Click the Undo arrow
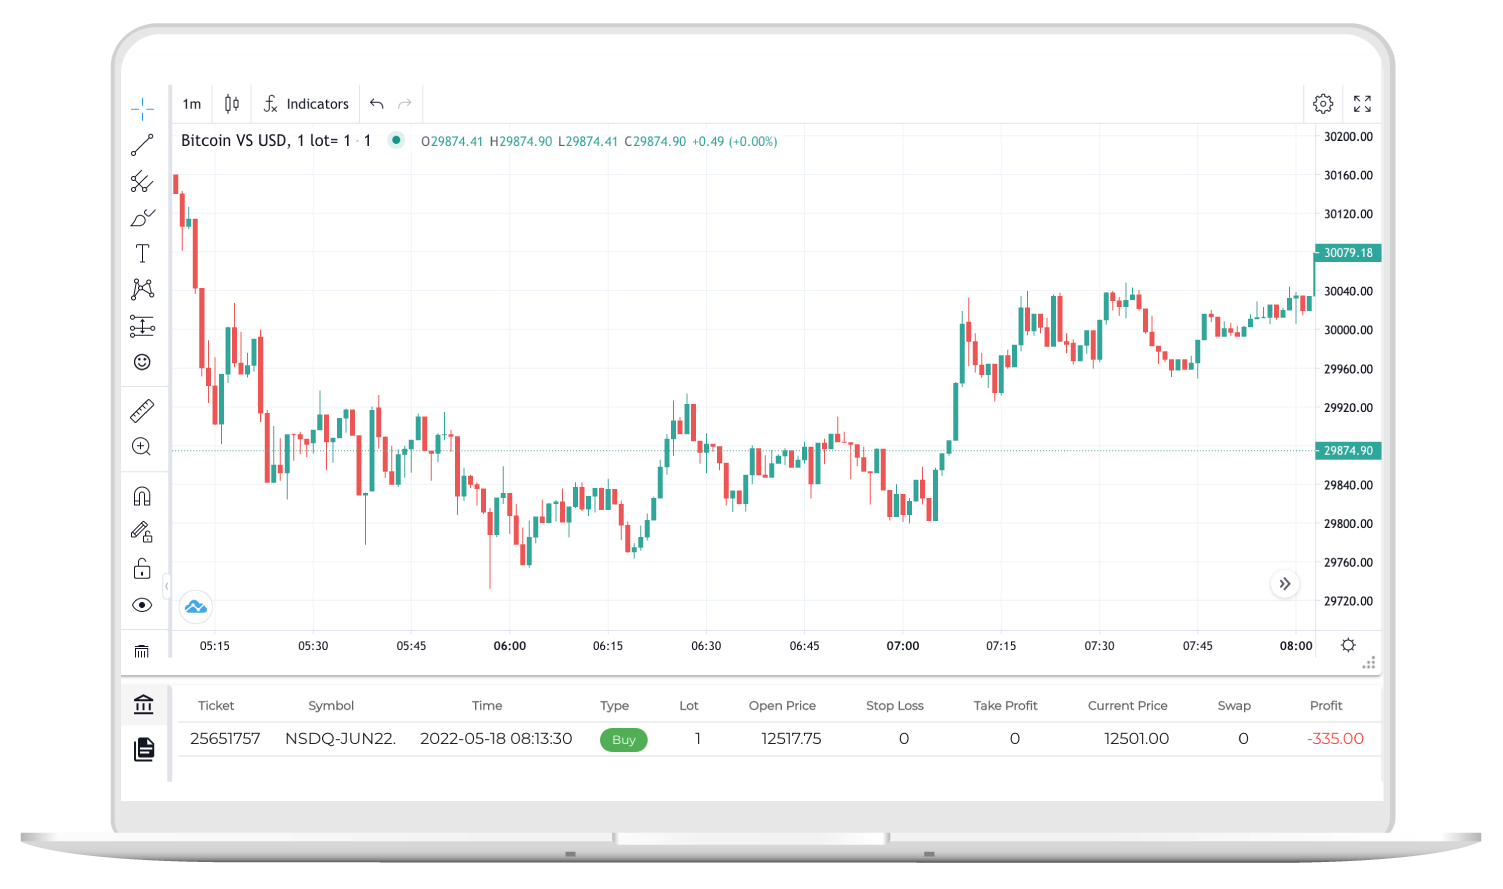Image resolution: width=1503 pixels, height=889 pixels. tap(376, 103)
